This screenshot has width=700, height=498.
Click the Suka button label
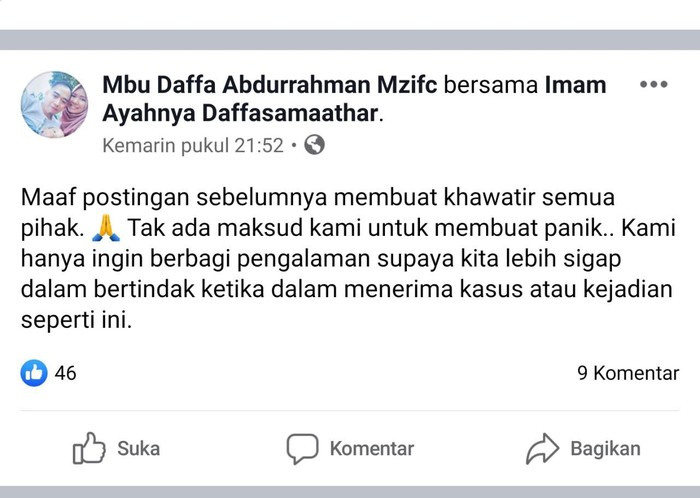pyautogui.click(x=138, y=448)
